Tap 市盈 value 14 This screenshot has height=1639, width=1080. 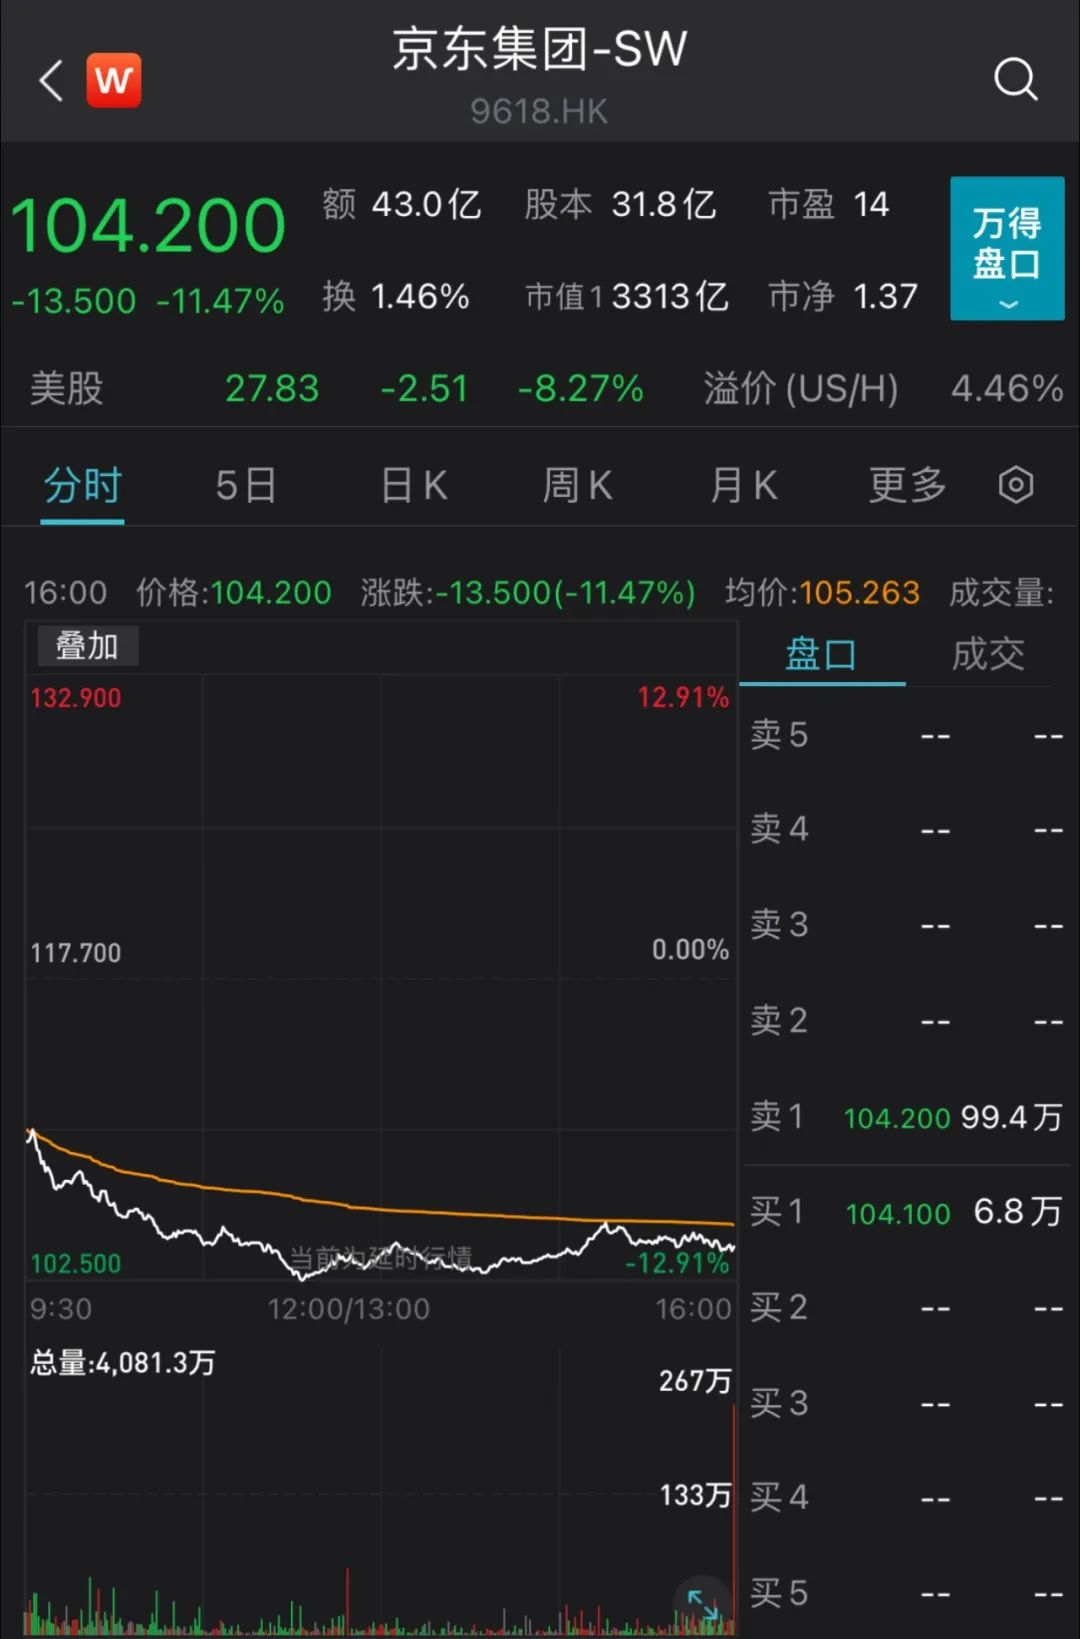coord(871,205)
